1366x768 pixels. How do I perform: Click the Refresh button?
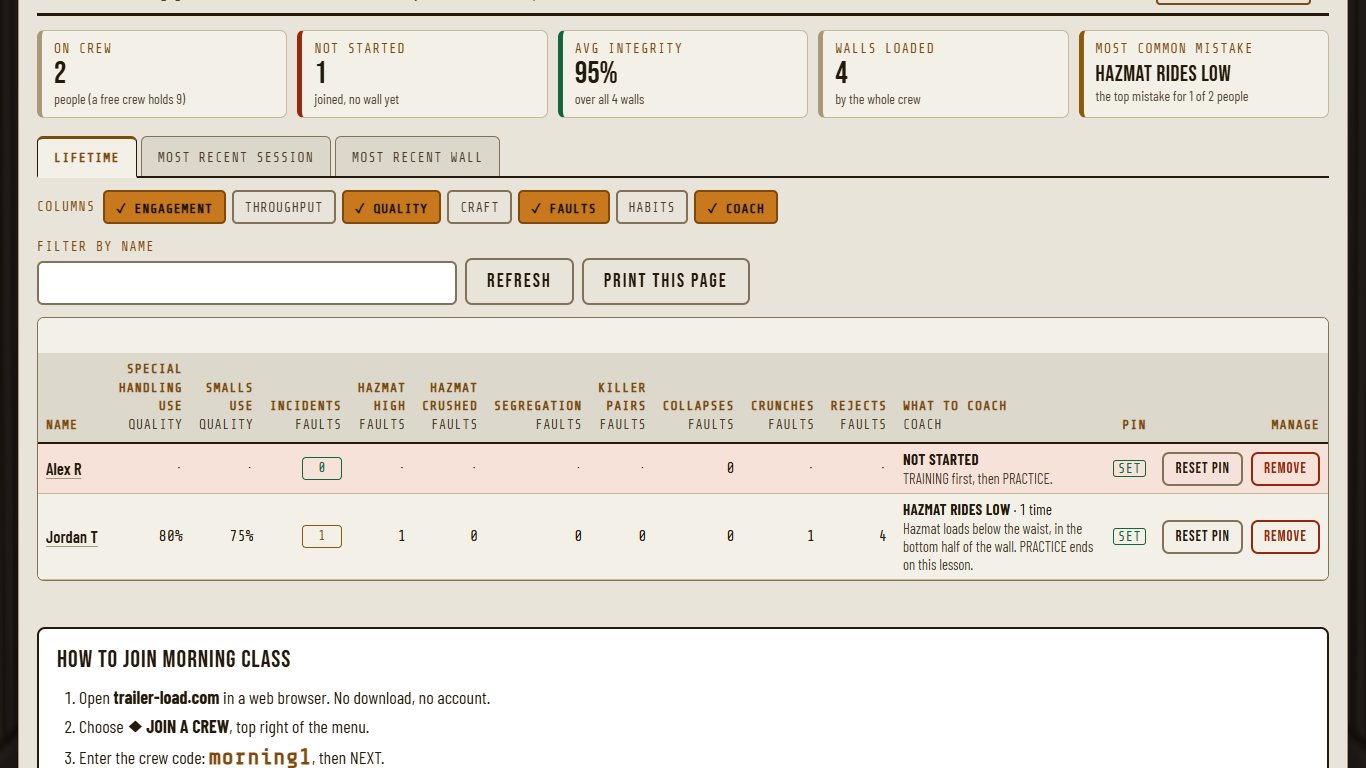point(519,281)
